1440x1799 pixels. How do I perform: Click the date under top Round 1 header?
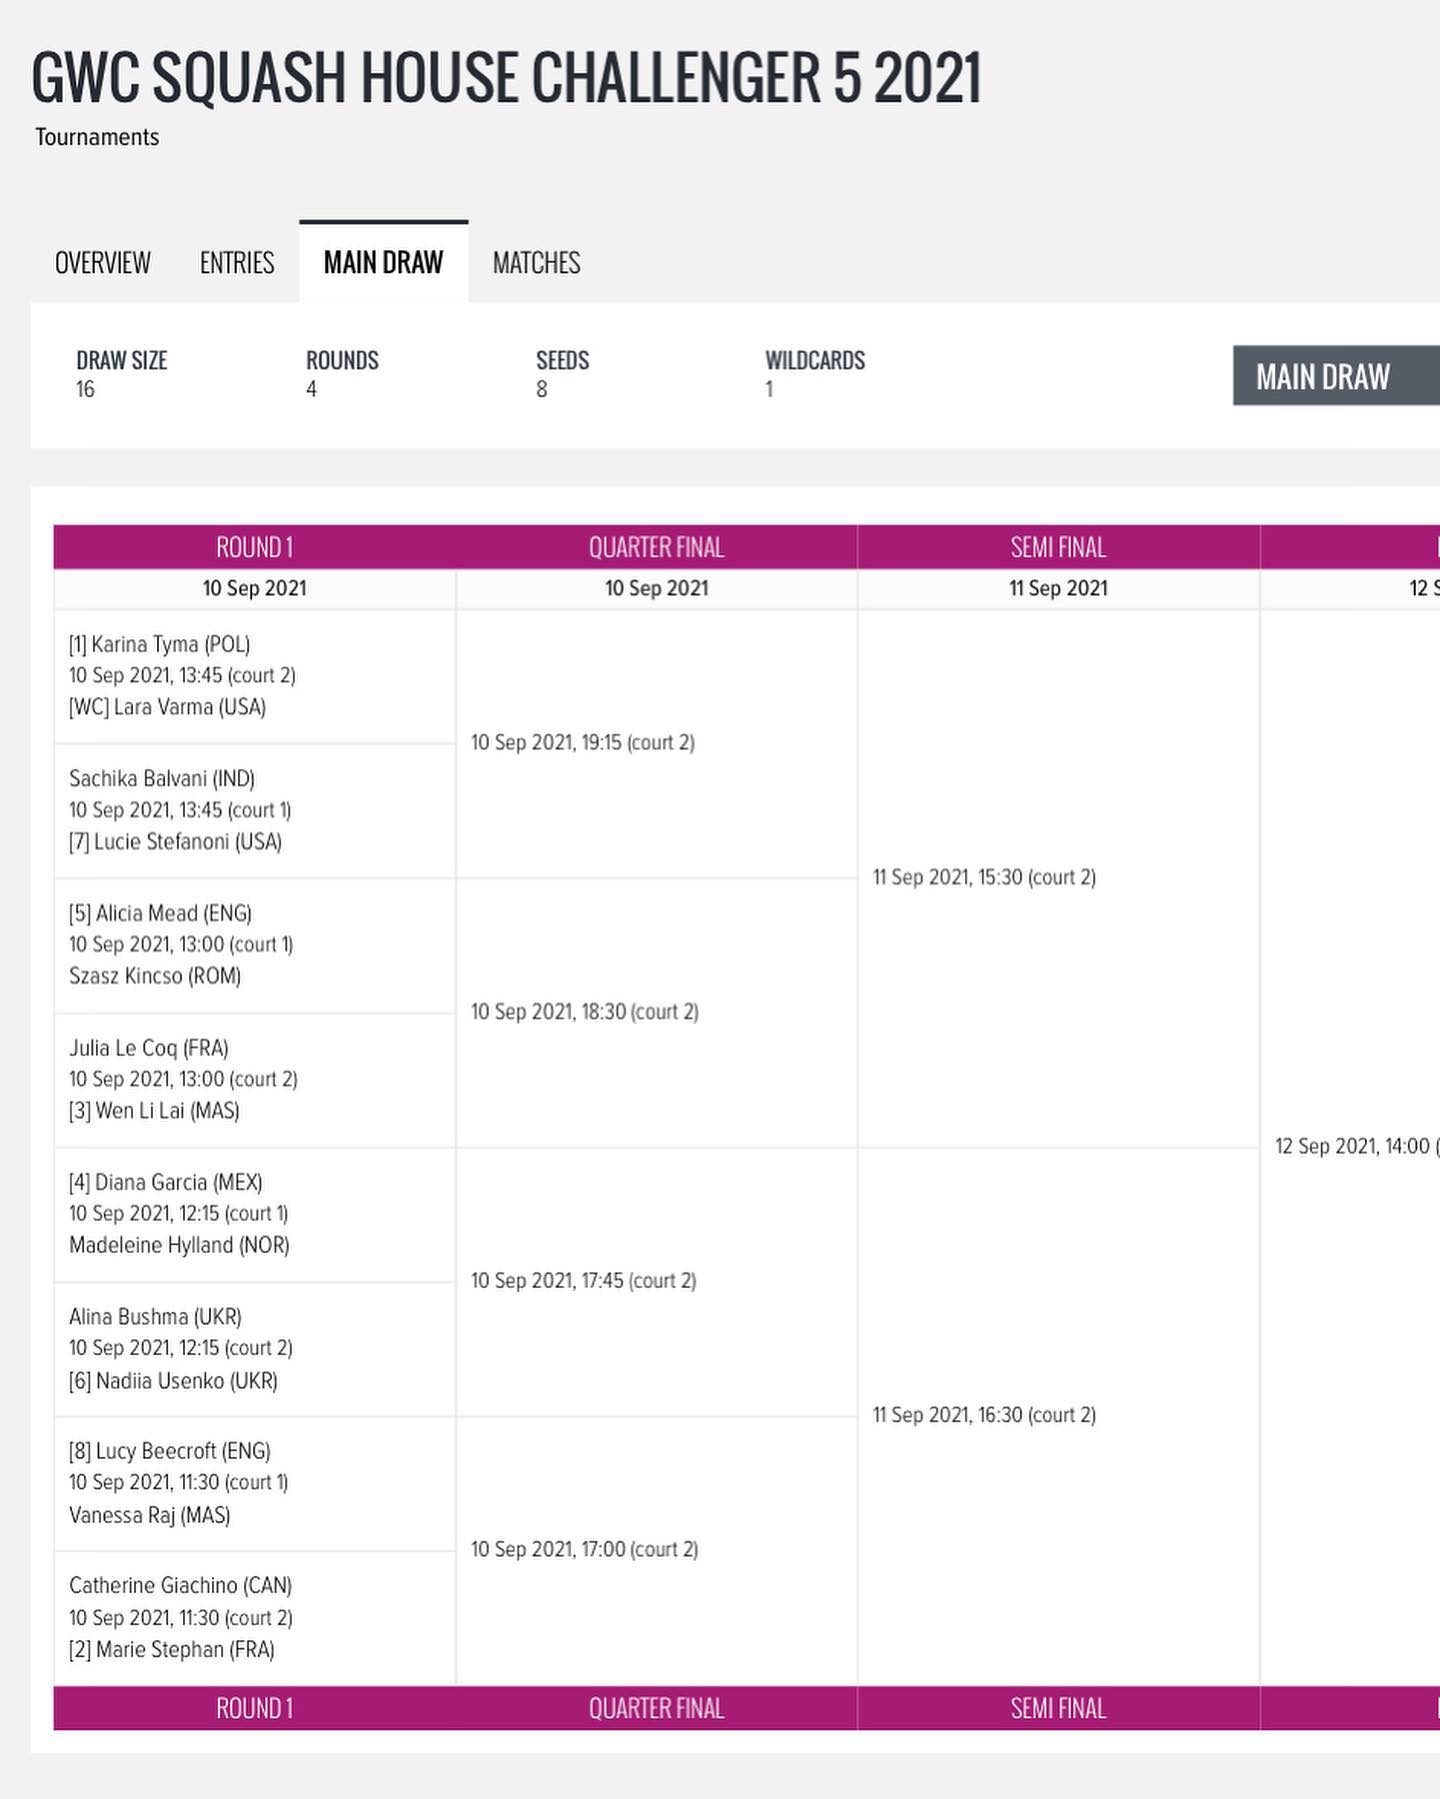[255, 588]
